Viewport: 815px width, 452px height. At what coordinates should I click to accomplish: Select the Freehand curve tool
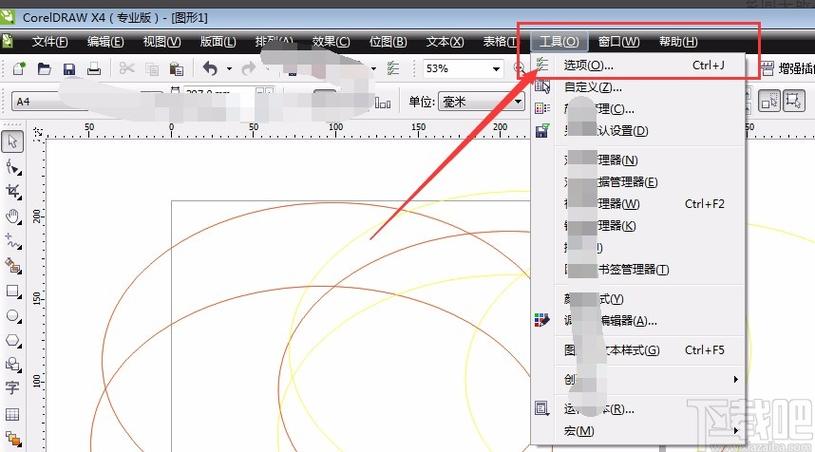coord(13,241)
